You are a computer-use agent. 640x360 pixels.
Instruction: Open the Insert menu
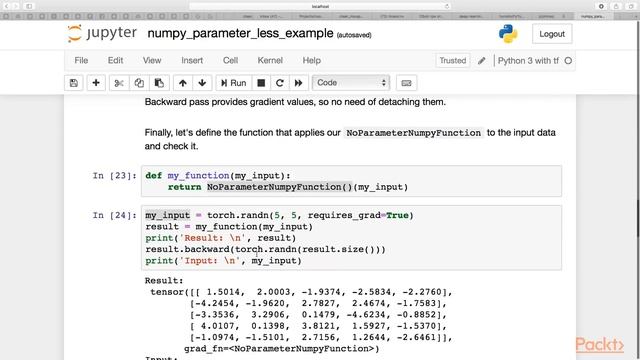[x=192, y=60]
